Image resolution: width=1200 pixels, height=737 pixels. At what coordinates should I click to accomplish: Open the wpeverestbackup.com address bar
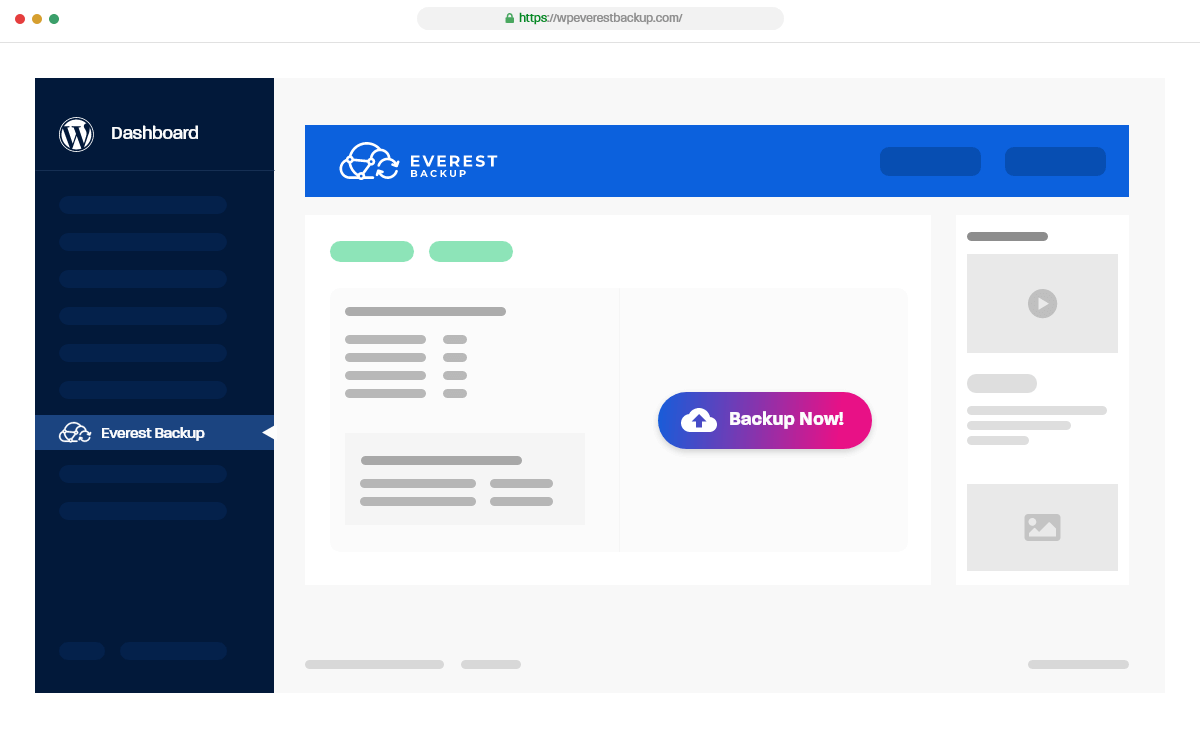pyautogui.click(x=600, y=17)
